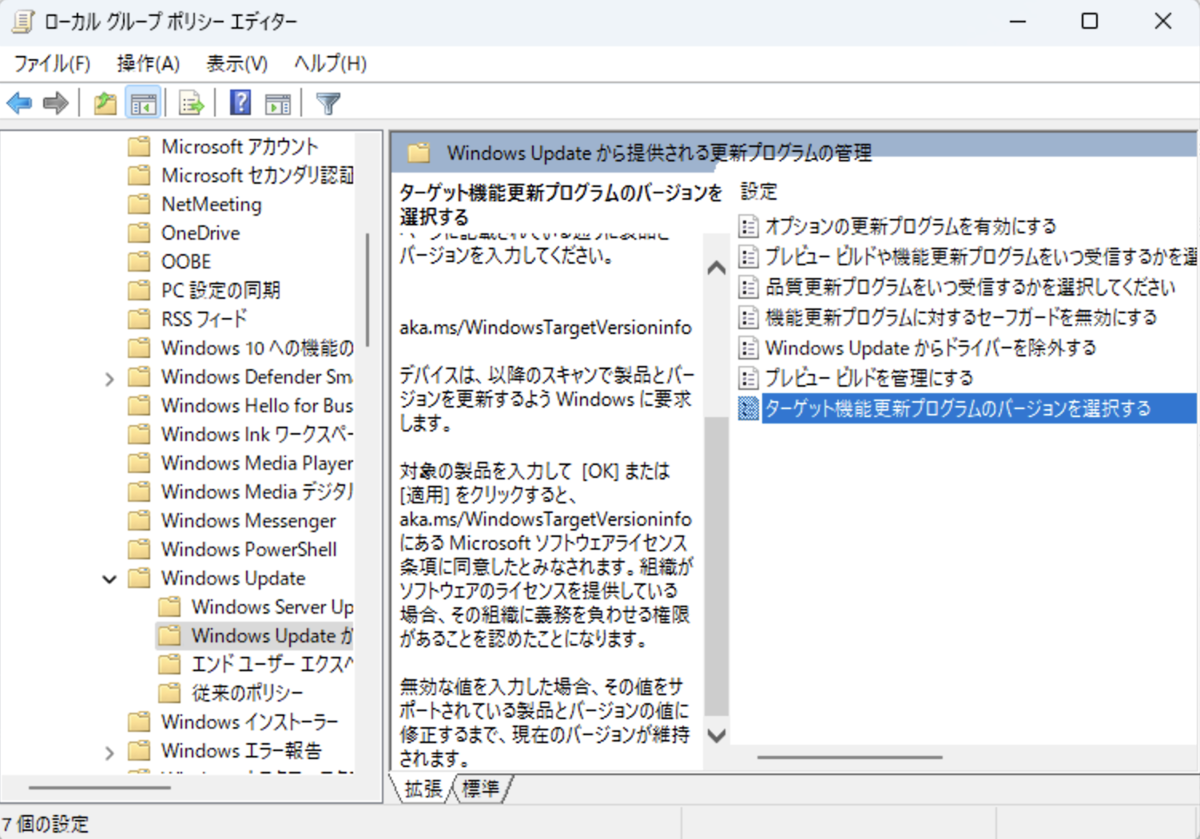Click the OOBE folder icon in tree
The height and width of the screenshot is (839, 1200).
point(139,261)
